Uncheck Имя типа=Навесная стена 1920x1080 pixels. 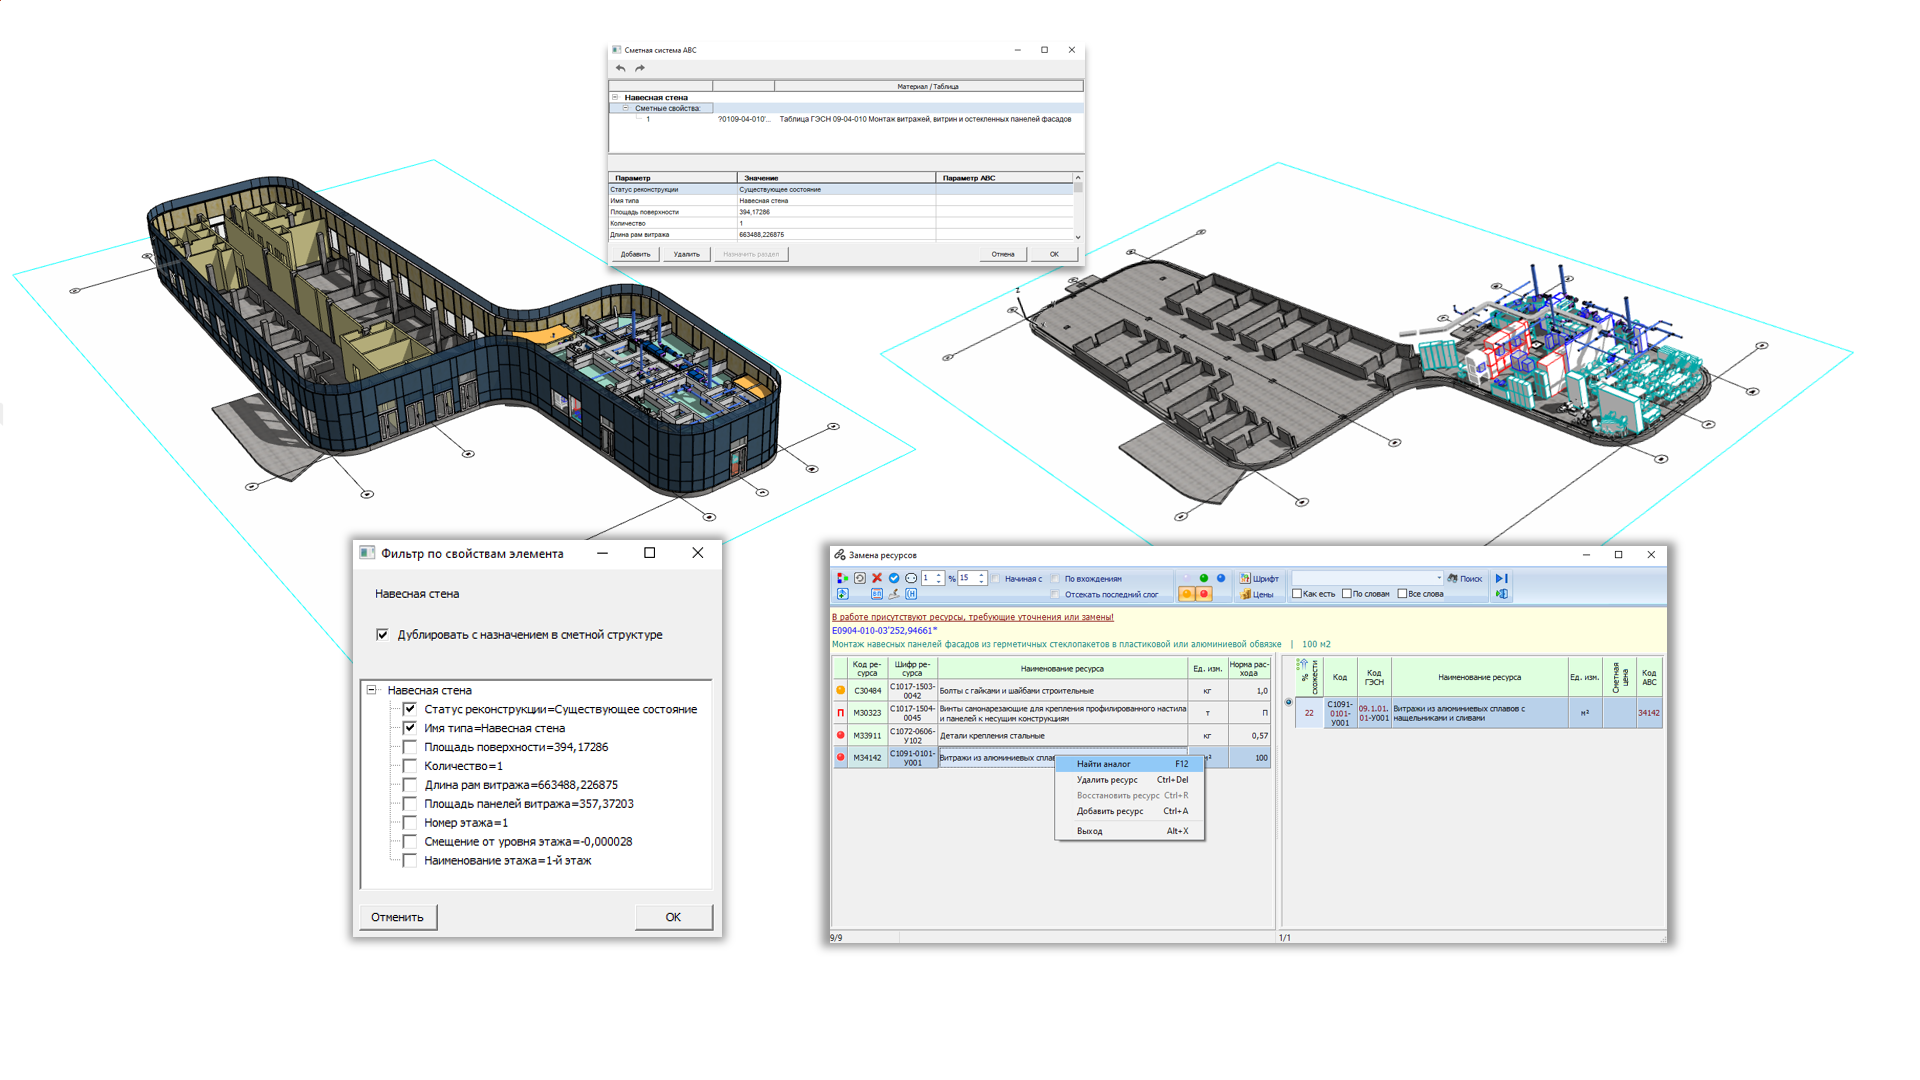coord(410,728)
